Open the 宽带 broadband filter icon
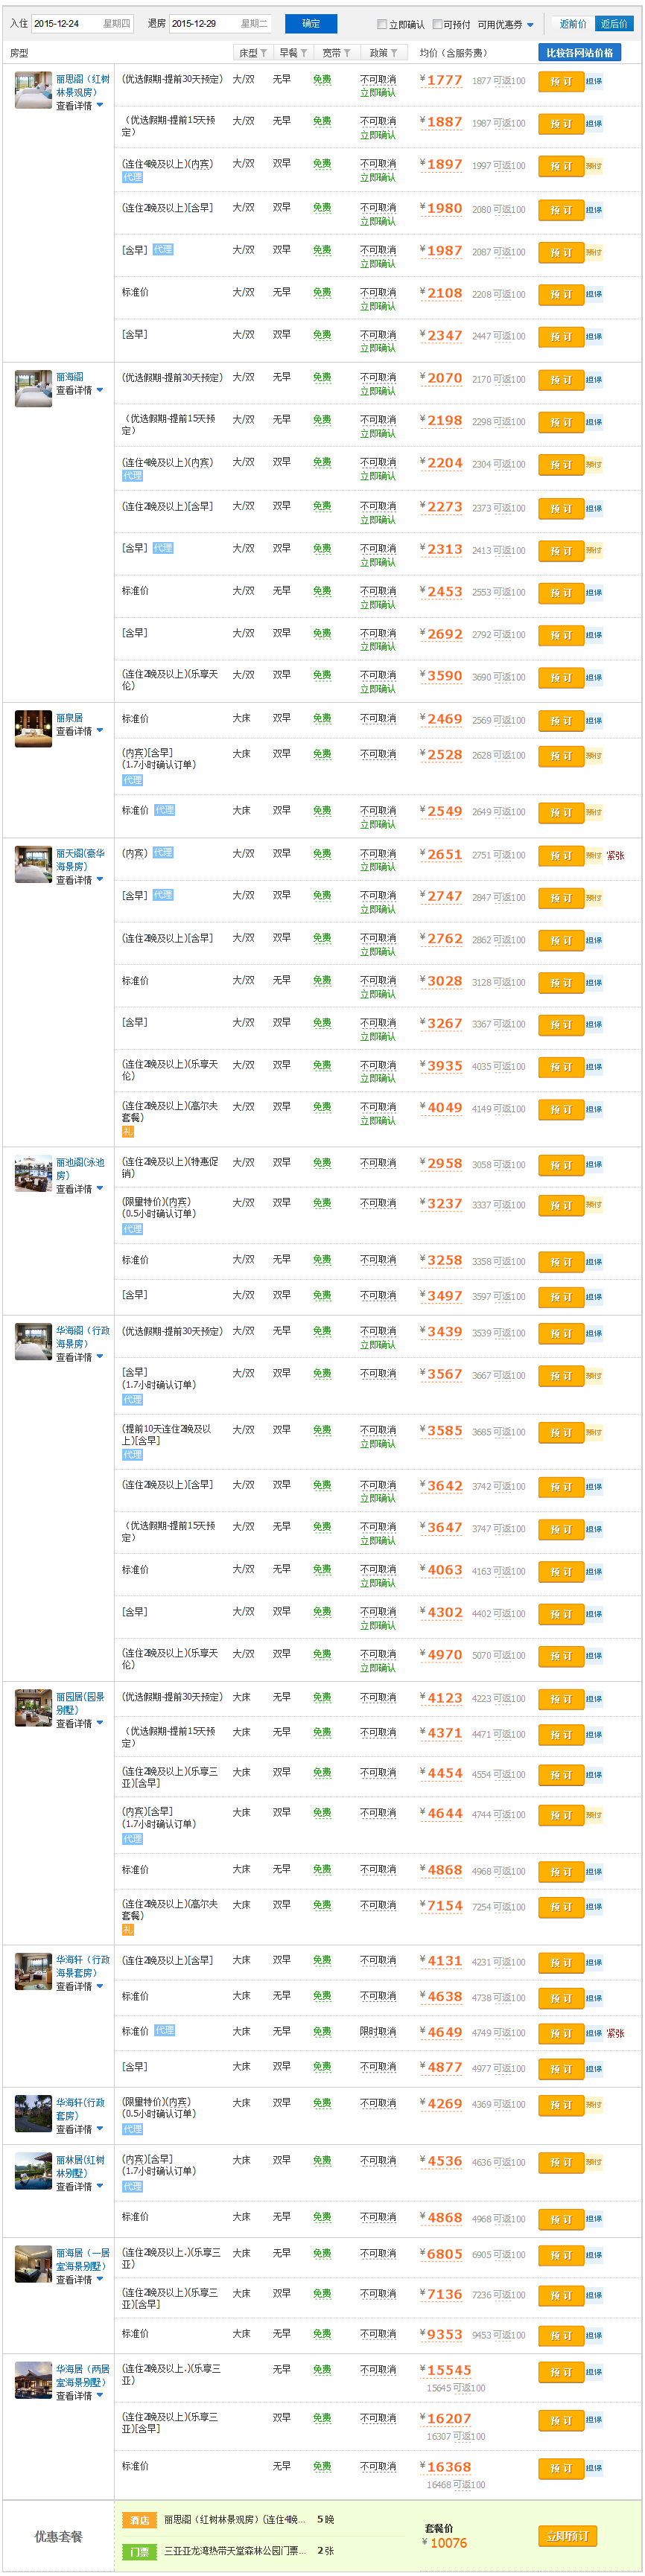The image size is (645, 2576). coord(347,53)
